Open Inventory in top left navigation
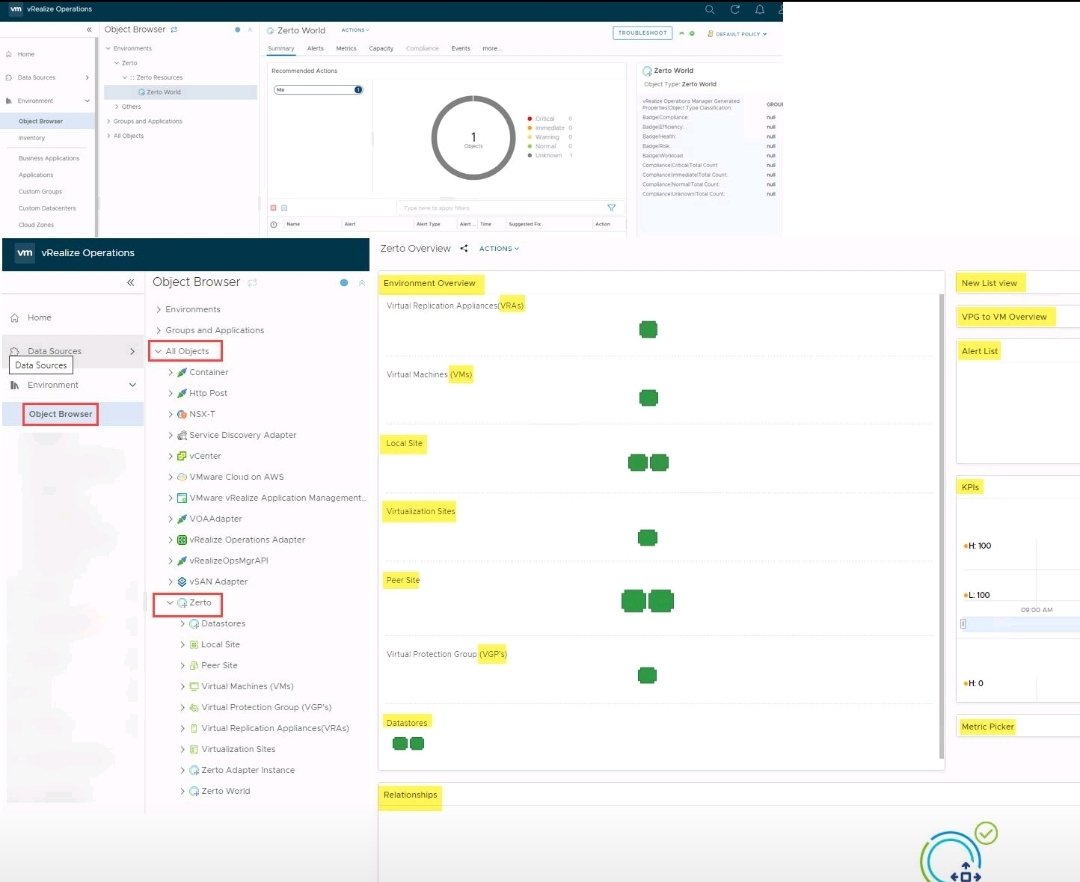The image size is (1080, 882). [32, 138]
